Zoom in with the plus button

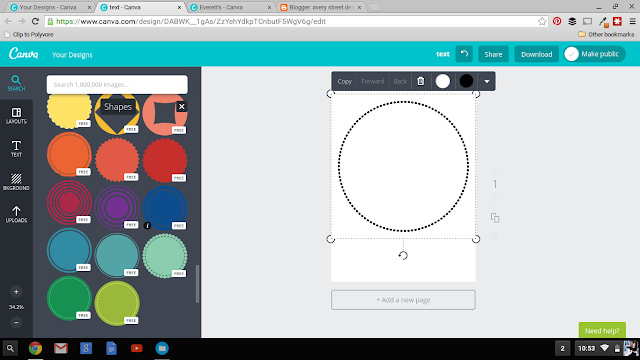pyautogui.click(x=16, y=291)
